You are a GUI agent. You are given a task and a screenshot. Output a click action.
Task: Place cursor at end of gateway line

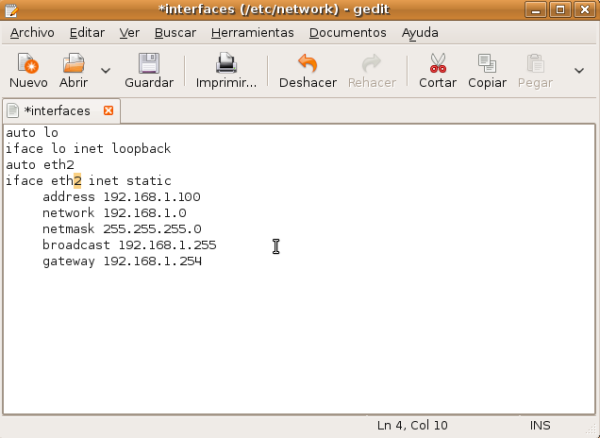click(x=203, y=261)
